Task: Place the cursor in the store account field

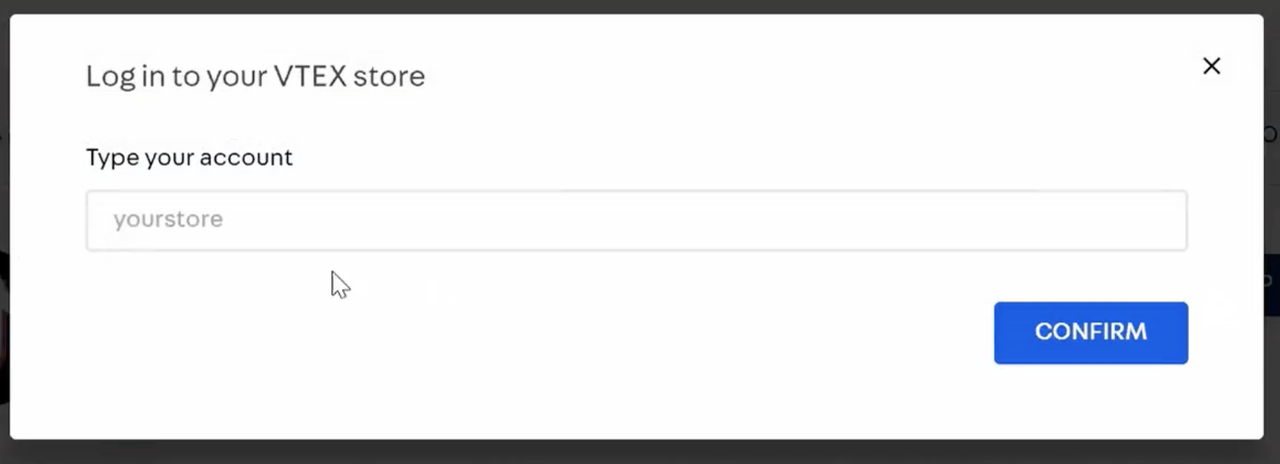Action: [636, 220]
